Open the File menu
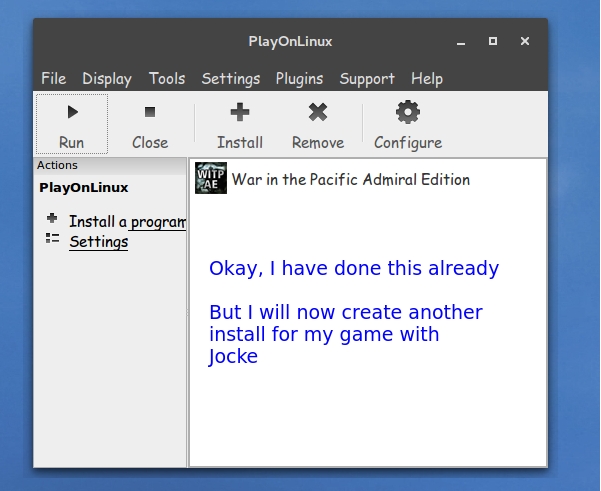The width and height of the screenshot is (601, 491). pos(54,79)
